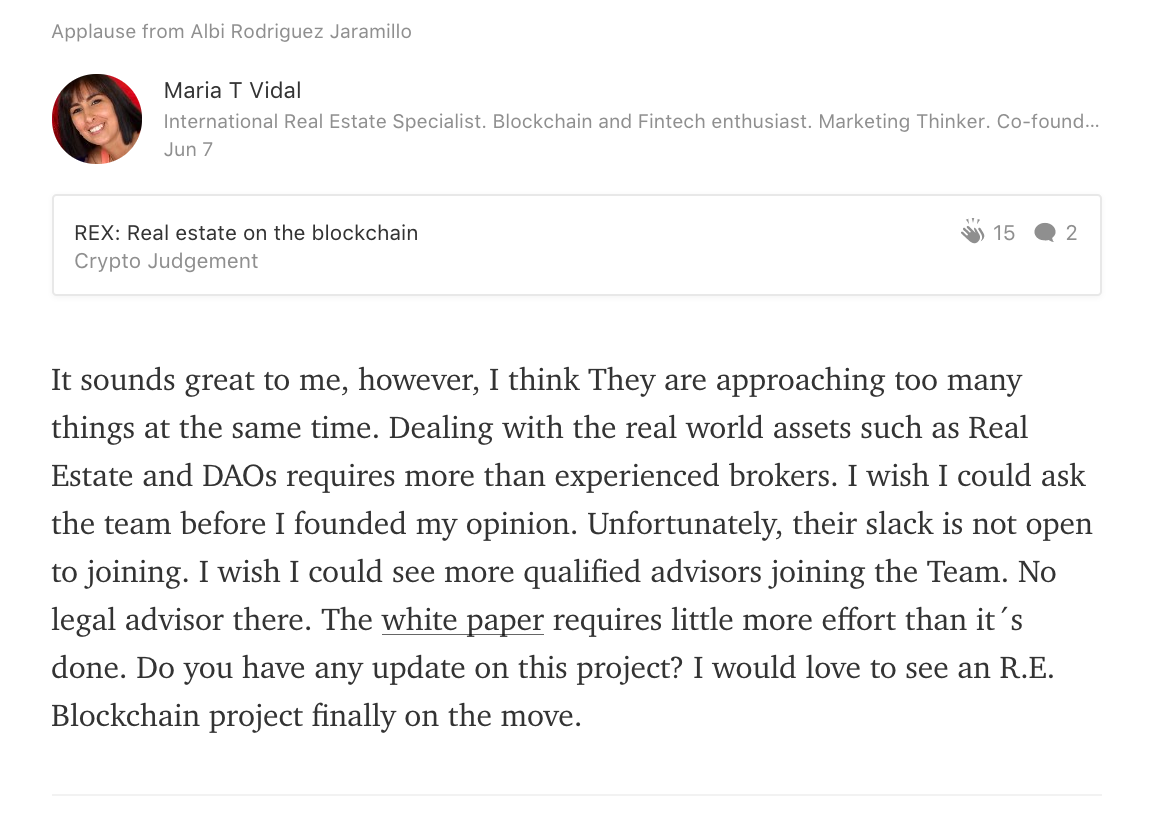Follow the underlined 'white paper' link
The width and height of the screenshot is (1154, 814).
[x=462, y=620]
